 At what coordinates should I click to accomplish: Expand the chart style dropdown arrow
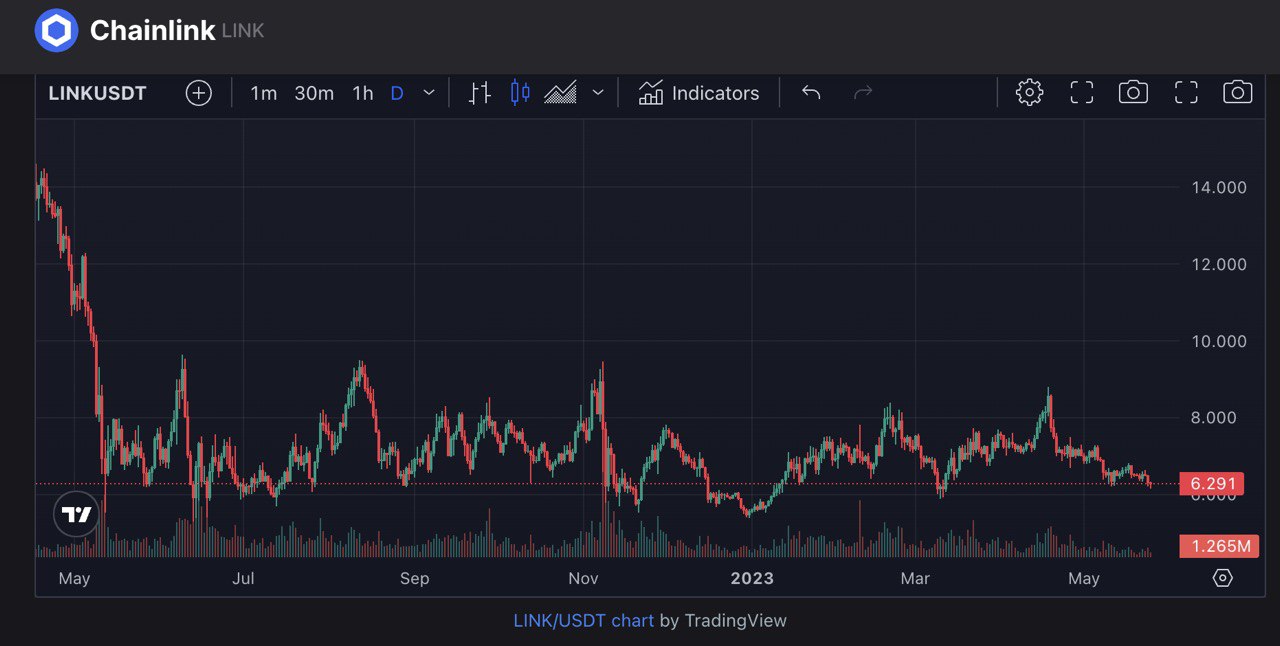[598, 93]
